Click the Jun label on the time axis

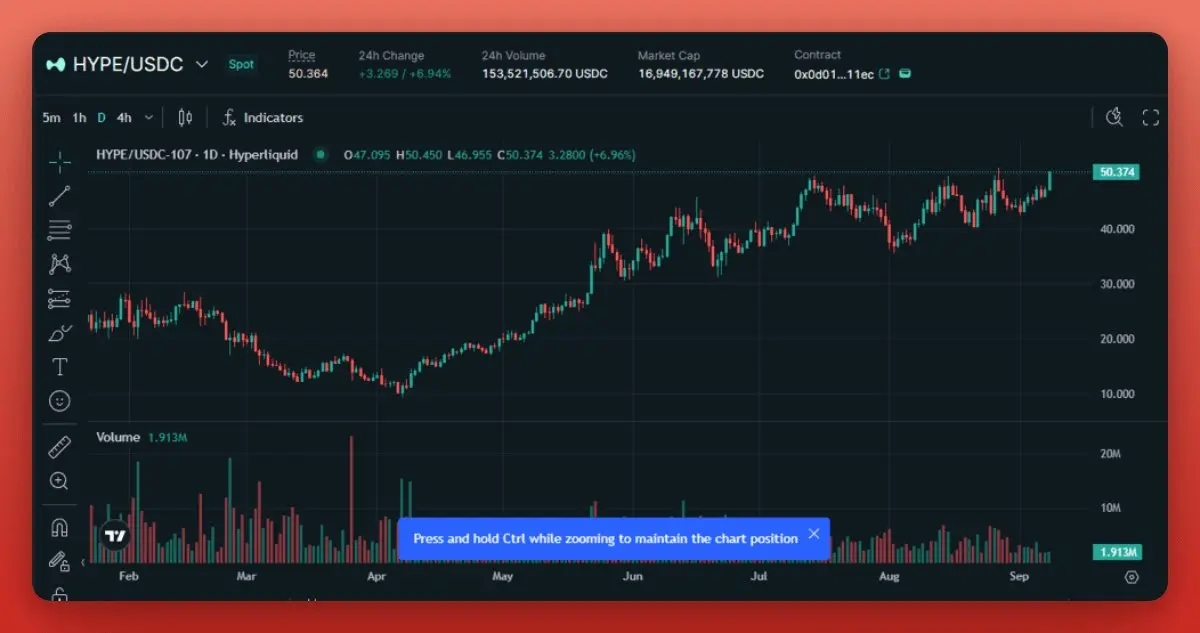click(x=632, y=577)
